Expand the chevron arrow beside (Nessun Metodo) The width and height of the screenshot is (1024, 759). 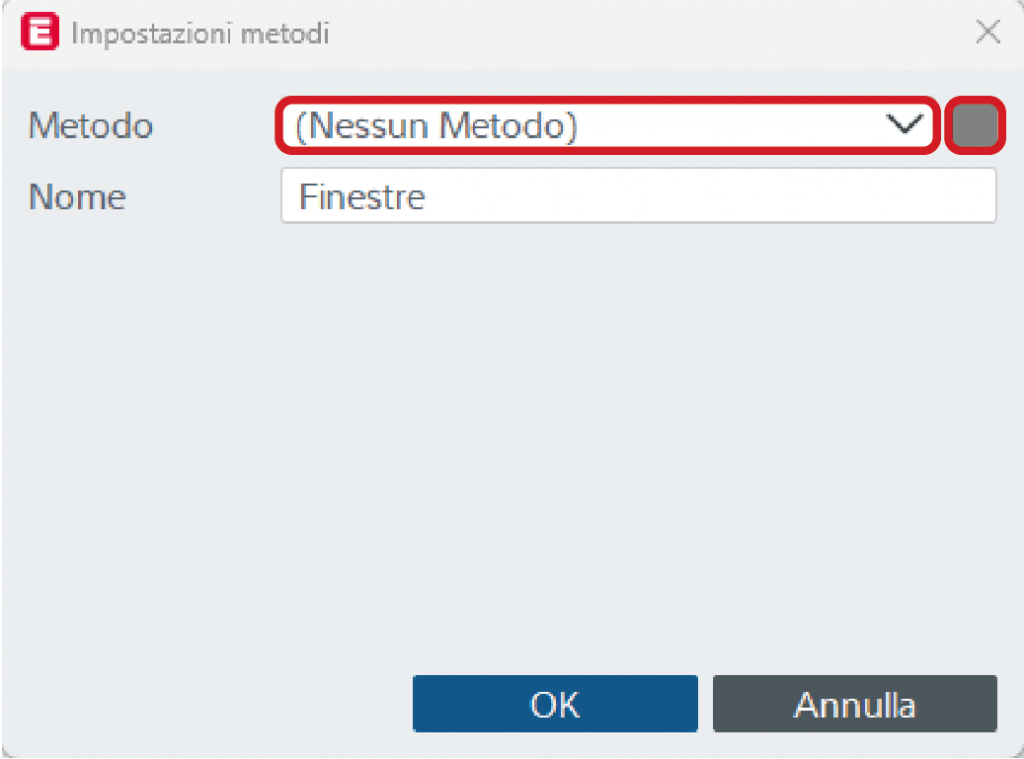point(904,123)
